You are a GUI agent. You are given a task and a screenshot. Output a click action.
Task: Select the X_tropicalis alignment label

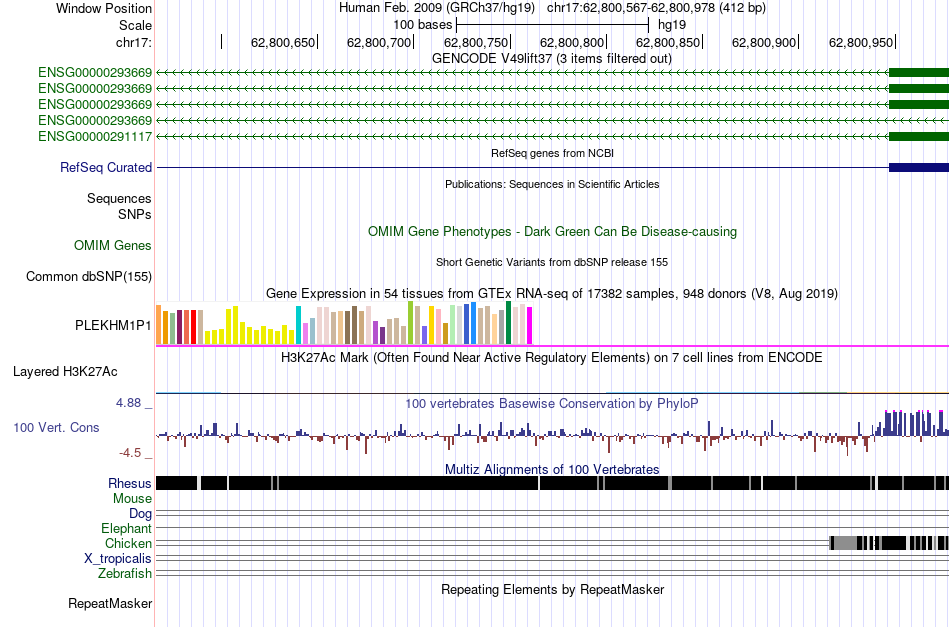tap(118, 559)
